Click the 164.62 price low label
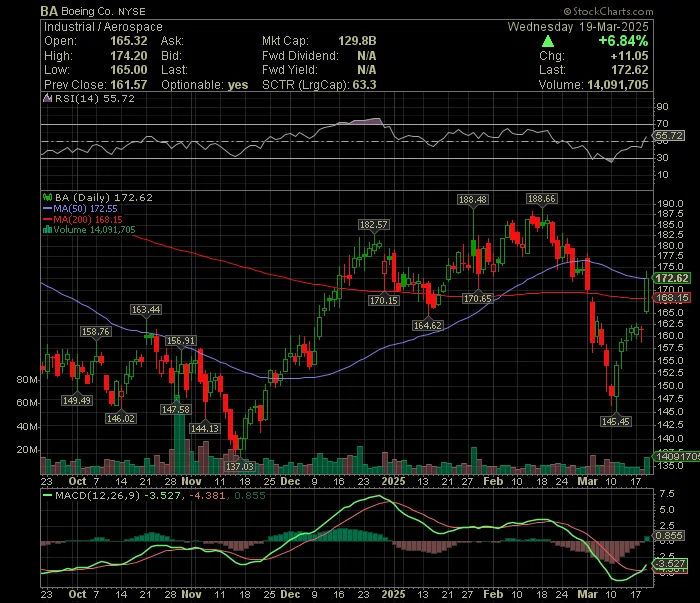The height and width of the screenshot is (603, 700). pos(428,325)
